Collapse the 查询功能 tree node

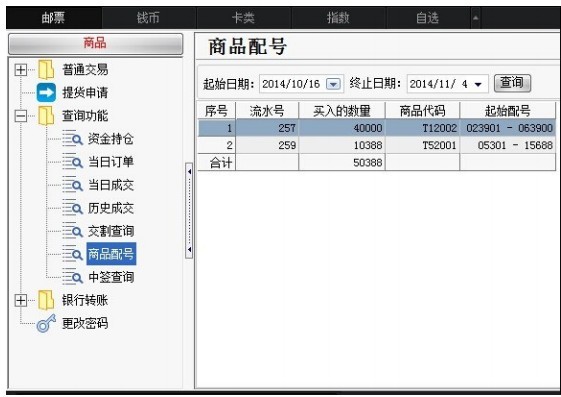coord(21,116)
